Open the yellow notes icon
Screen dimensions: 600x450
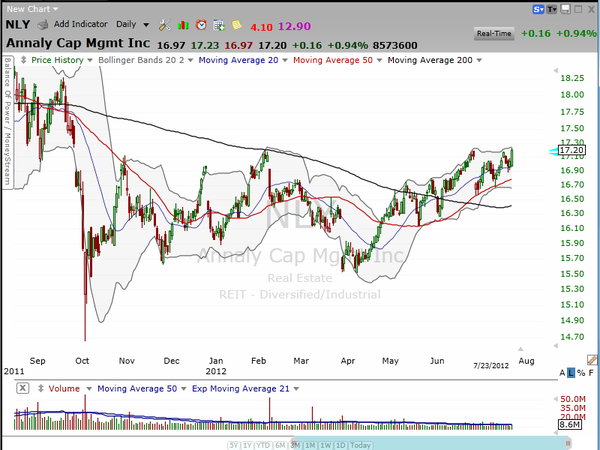point(237,25)
